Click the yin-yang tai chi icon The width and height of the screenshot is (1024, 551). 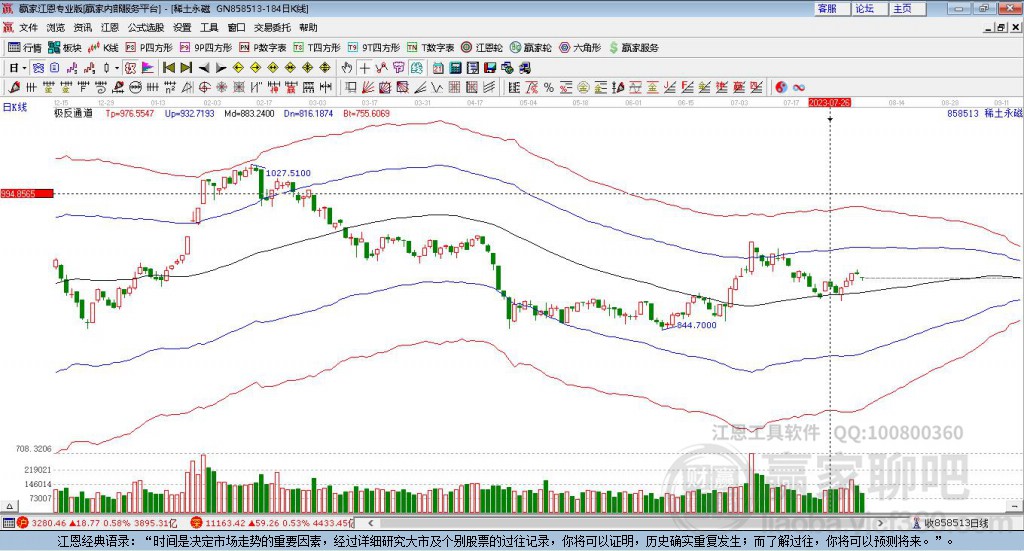click(x=781, y=87)
